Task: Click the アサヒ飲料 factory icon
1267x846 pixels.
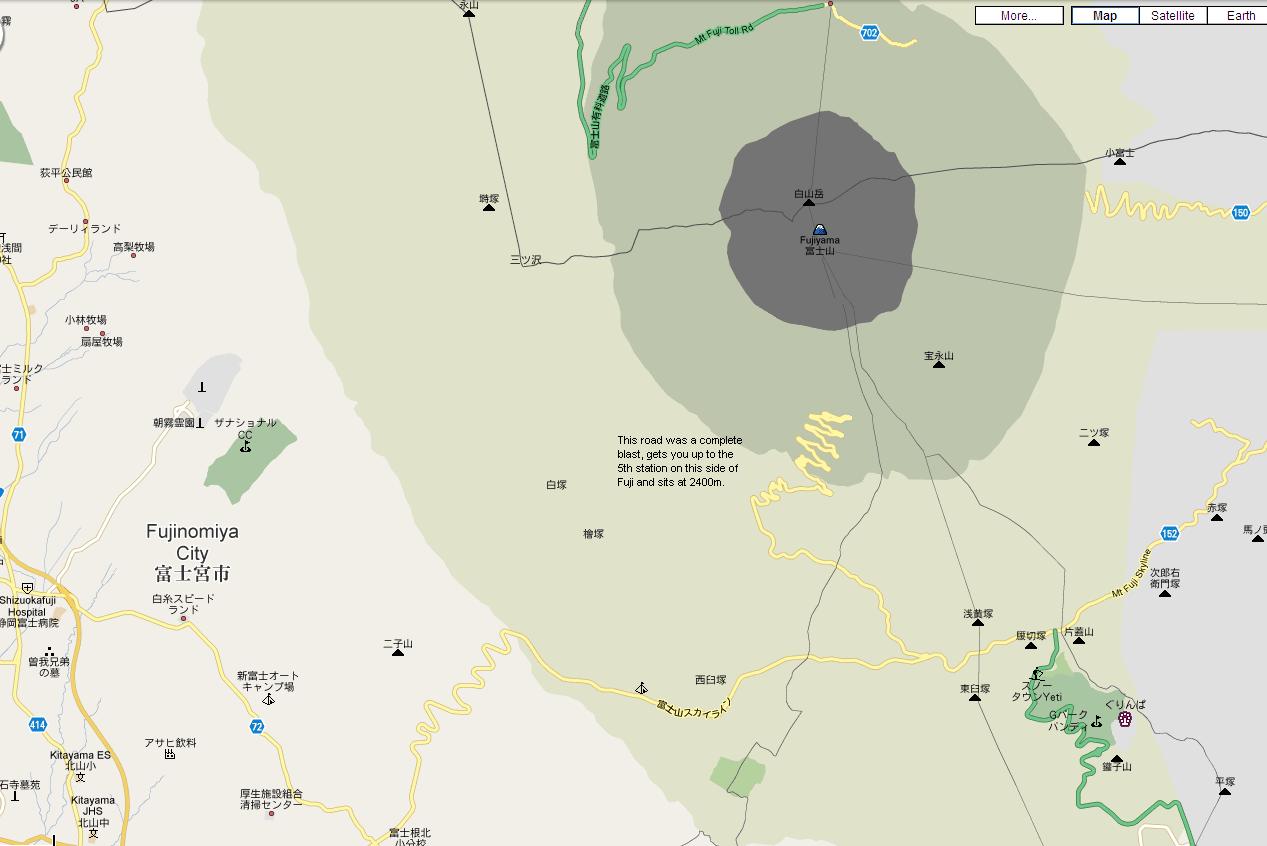Action: click(169, 754)
